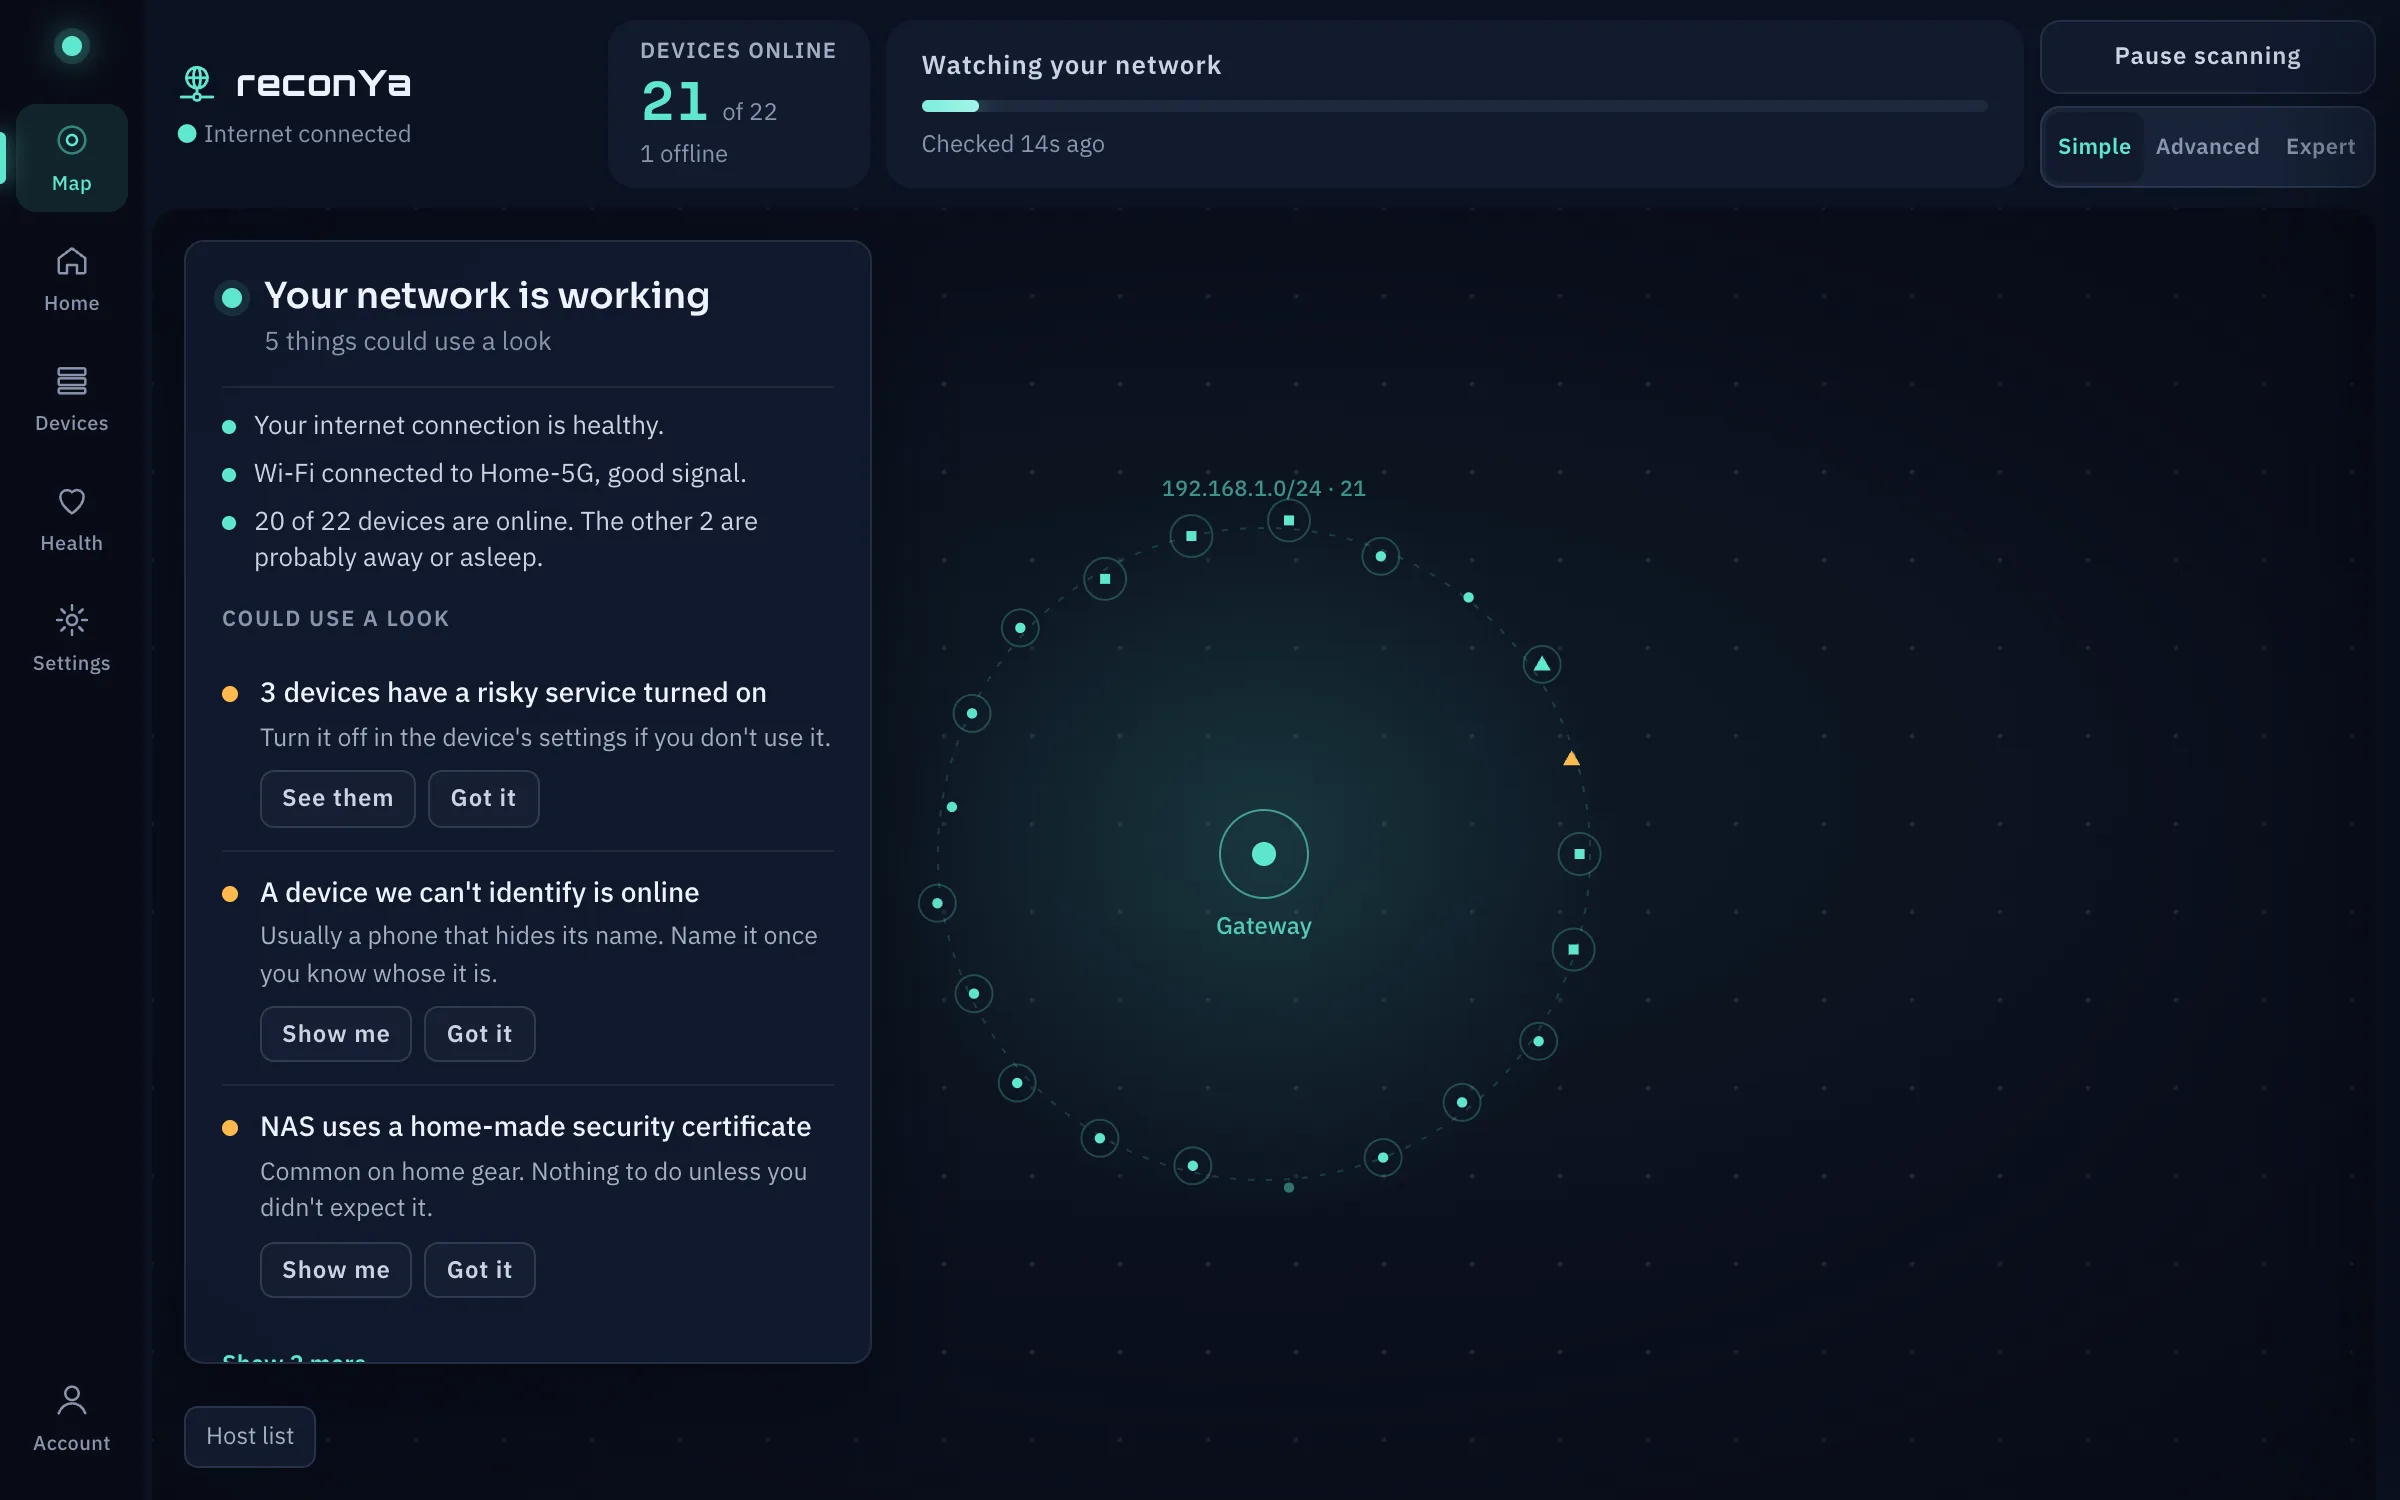See them: devices with risky service
This screenshot has width=2400, height=1500.
click(337, 798)
